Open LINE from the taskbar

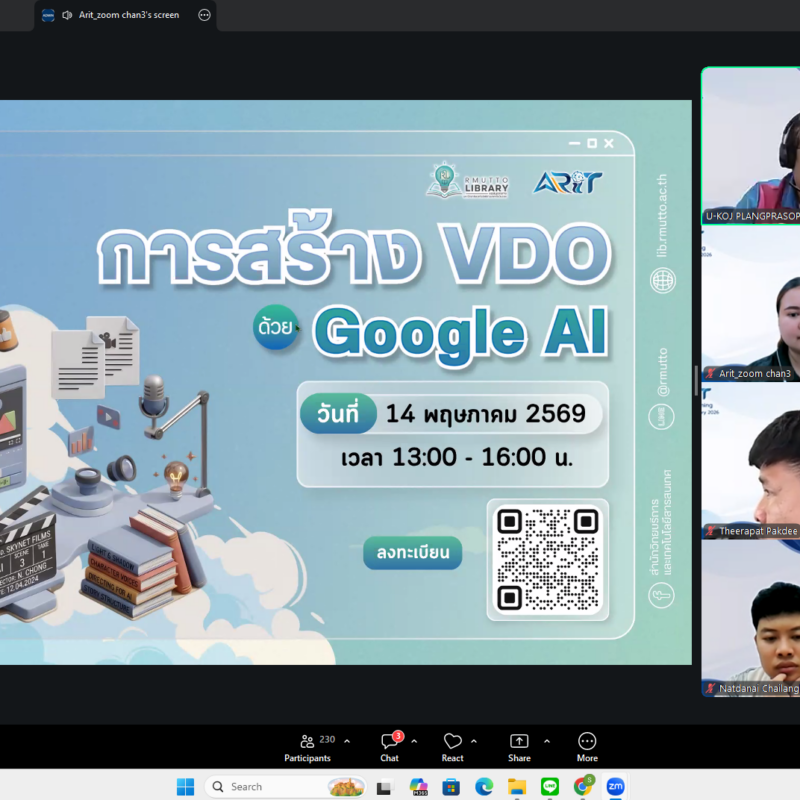click(549, 787)
